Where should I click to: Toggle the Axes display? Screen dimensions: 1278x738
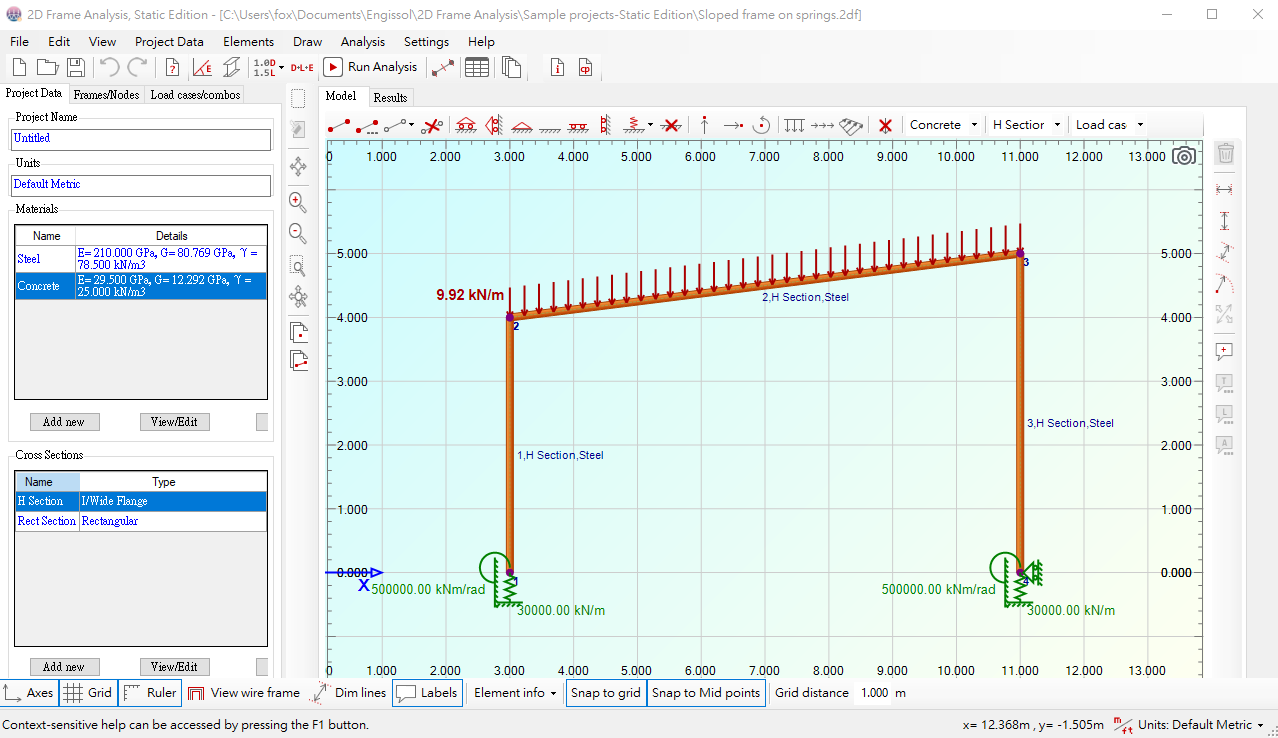[x=29, y=693]
